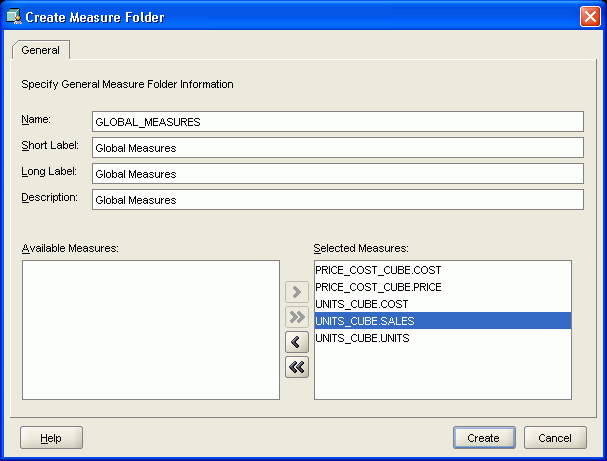The image size is (607, 461).
Task: Click the remove all measures double-arrow button
Action: point(297,367)
